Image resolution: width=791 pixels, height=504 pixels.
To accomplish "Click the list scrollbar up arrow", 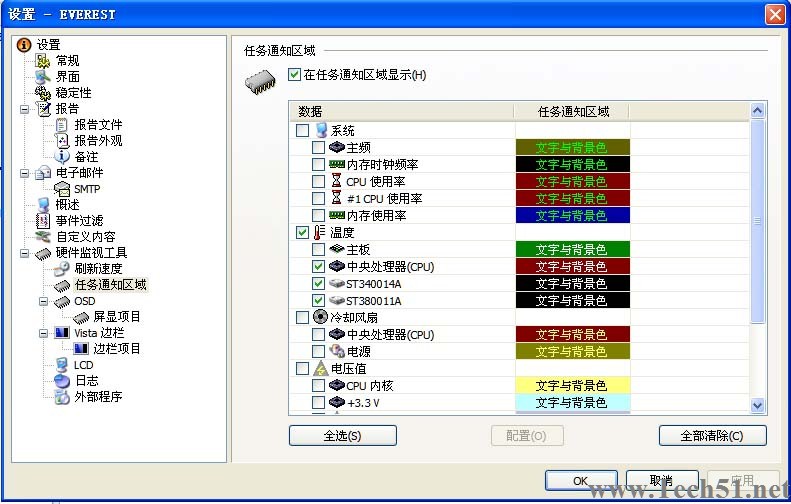I will [x=757, y=110].
